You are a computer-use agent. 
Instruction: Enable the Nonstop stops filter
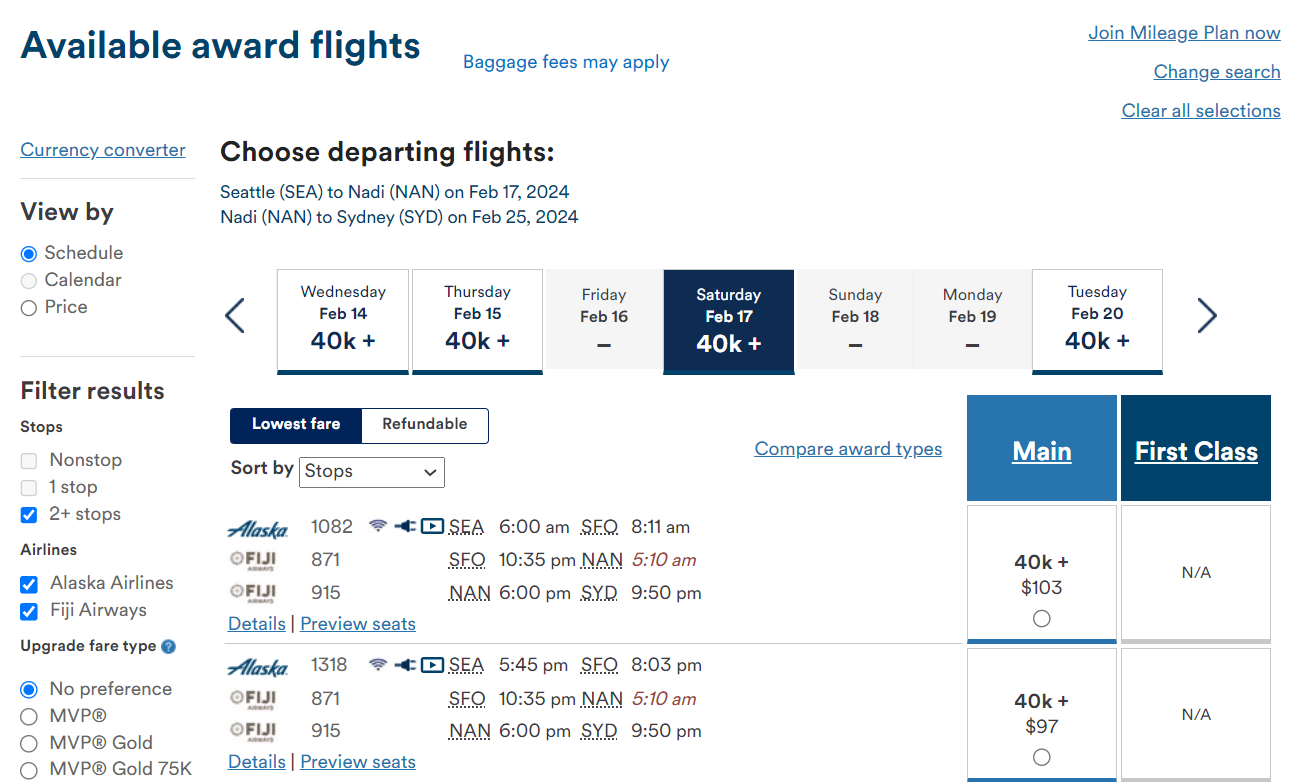[30, 459]
